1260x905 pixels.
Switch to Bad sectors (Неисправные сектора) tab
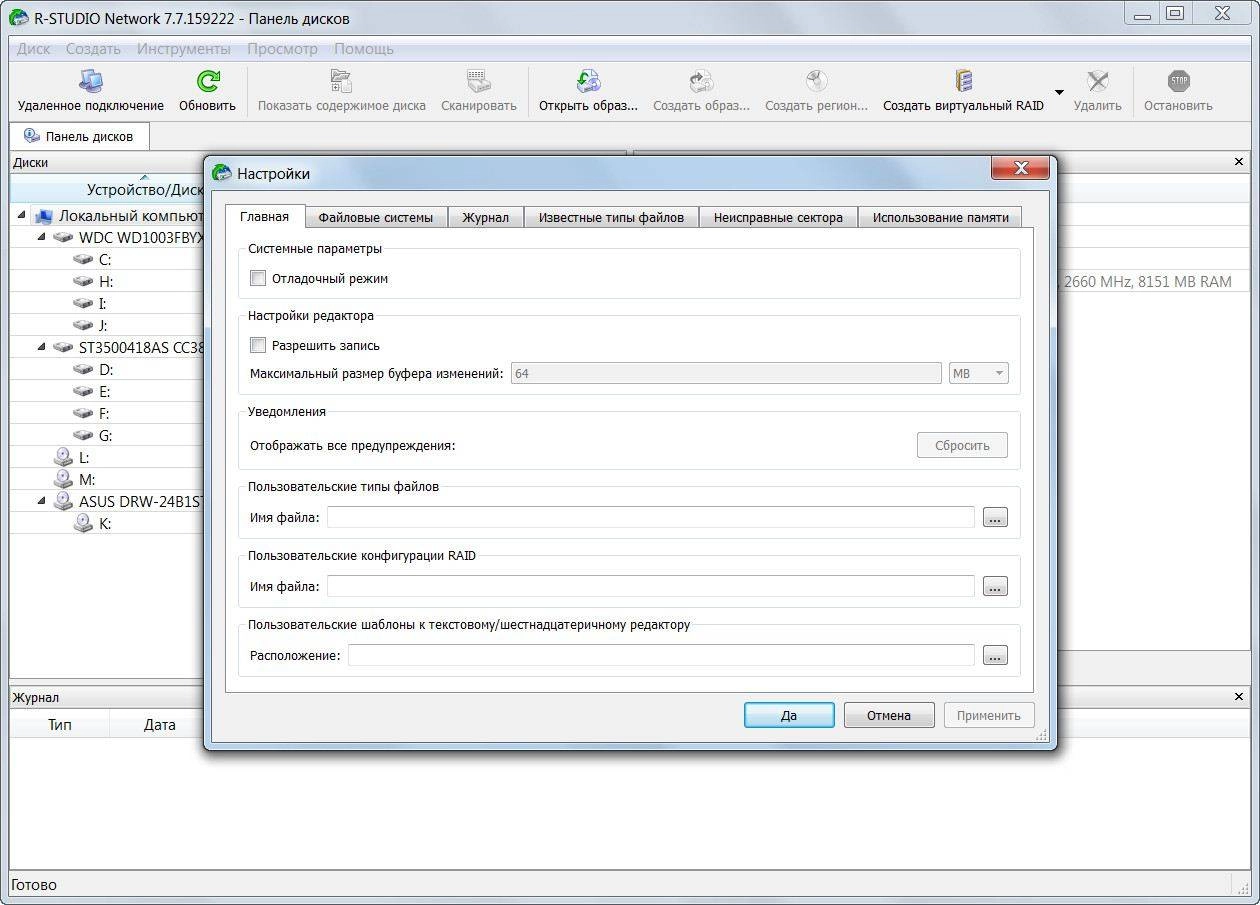click(x=778, y=217)
